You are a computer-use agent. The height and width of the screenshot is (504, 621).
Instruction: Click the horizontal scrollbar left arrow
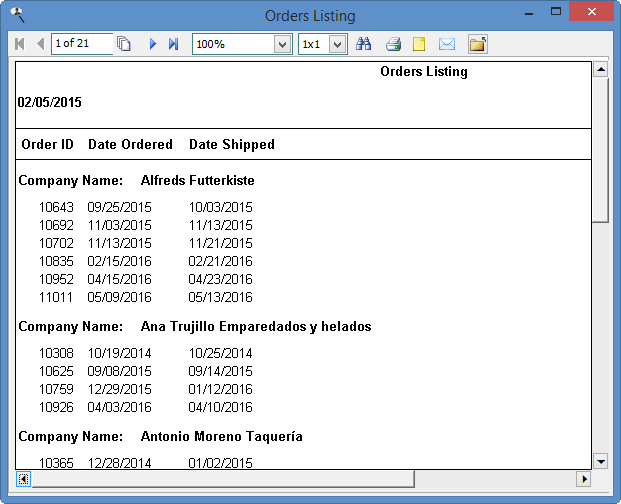coord(23,479)
